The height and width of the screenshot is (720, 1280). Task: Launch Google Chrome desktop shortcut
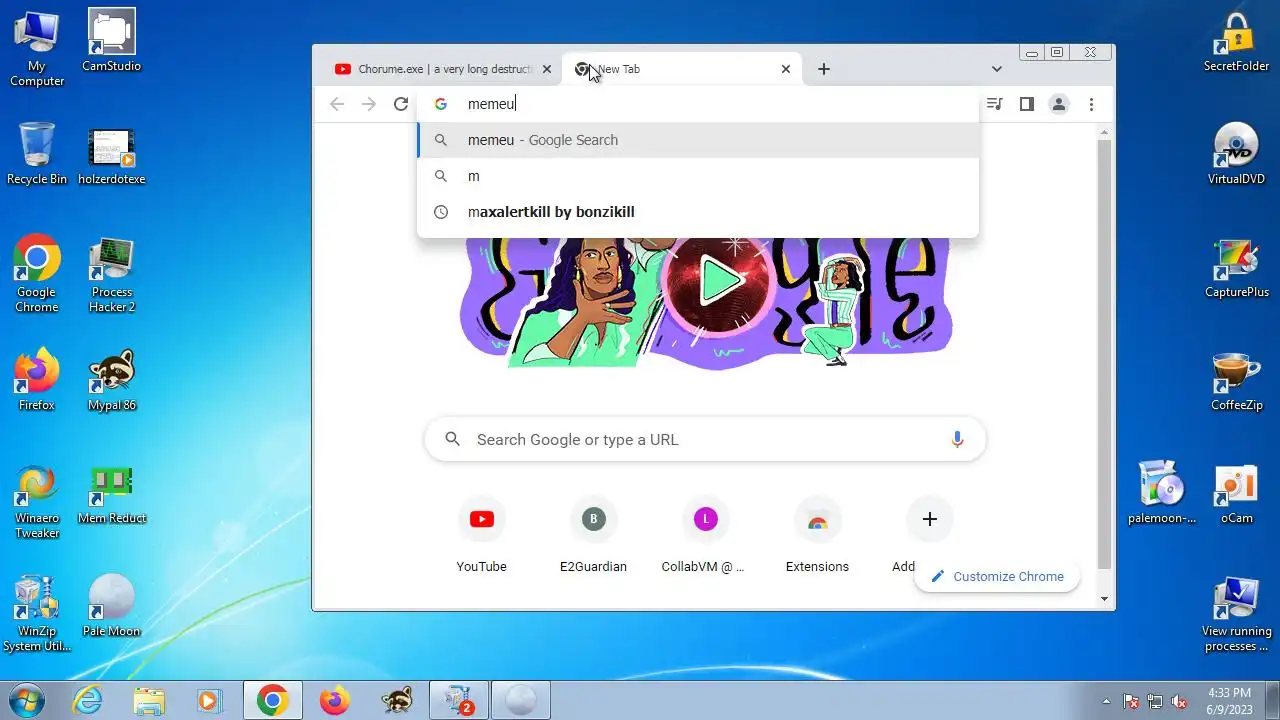pyautogui.click(x=37, y=275)
